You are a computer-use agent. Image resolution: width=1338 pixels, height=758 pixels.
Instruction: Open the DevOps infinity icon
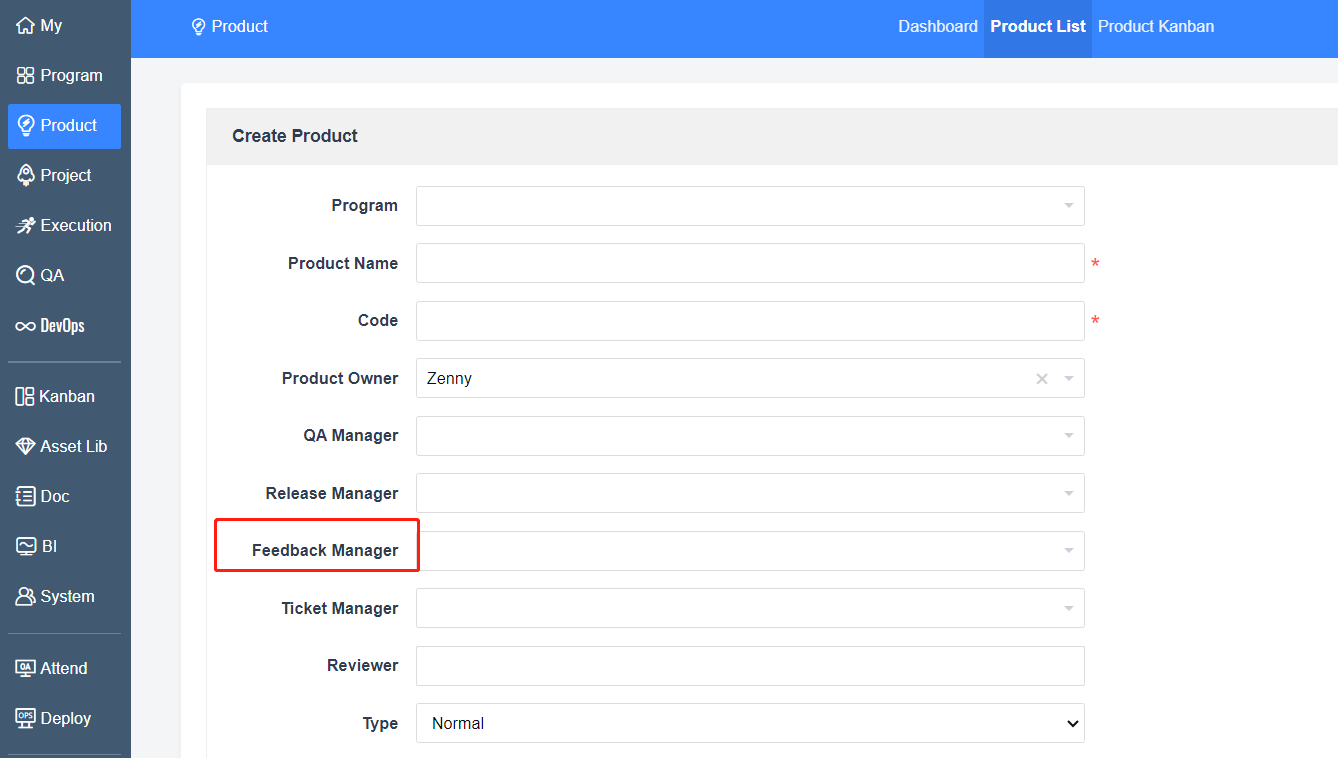tap(26, 327)
